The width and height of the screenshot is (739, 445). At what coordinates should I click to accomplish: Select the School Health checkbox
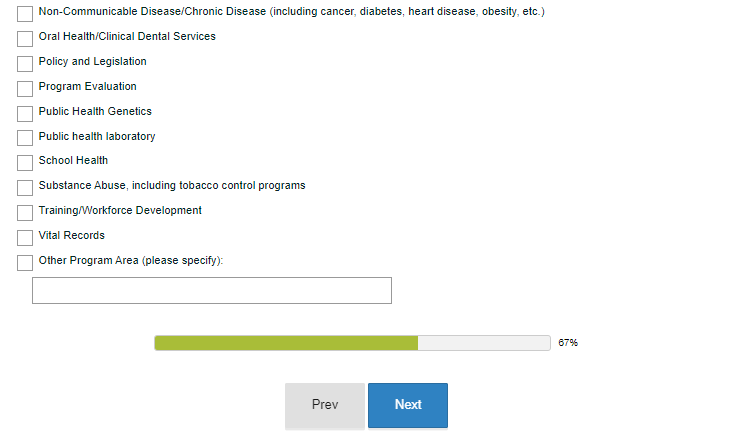[25, 163]
